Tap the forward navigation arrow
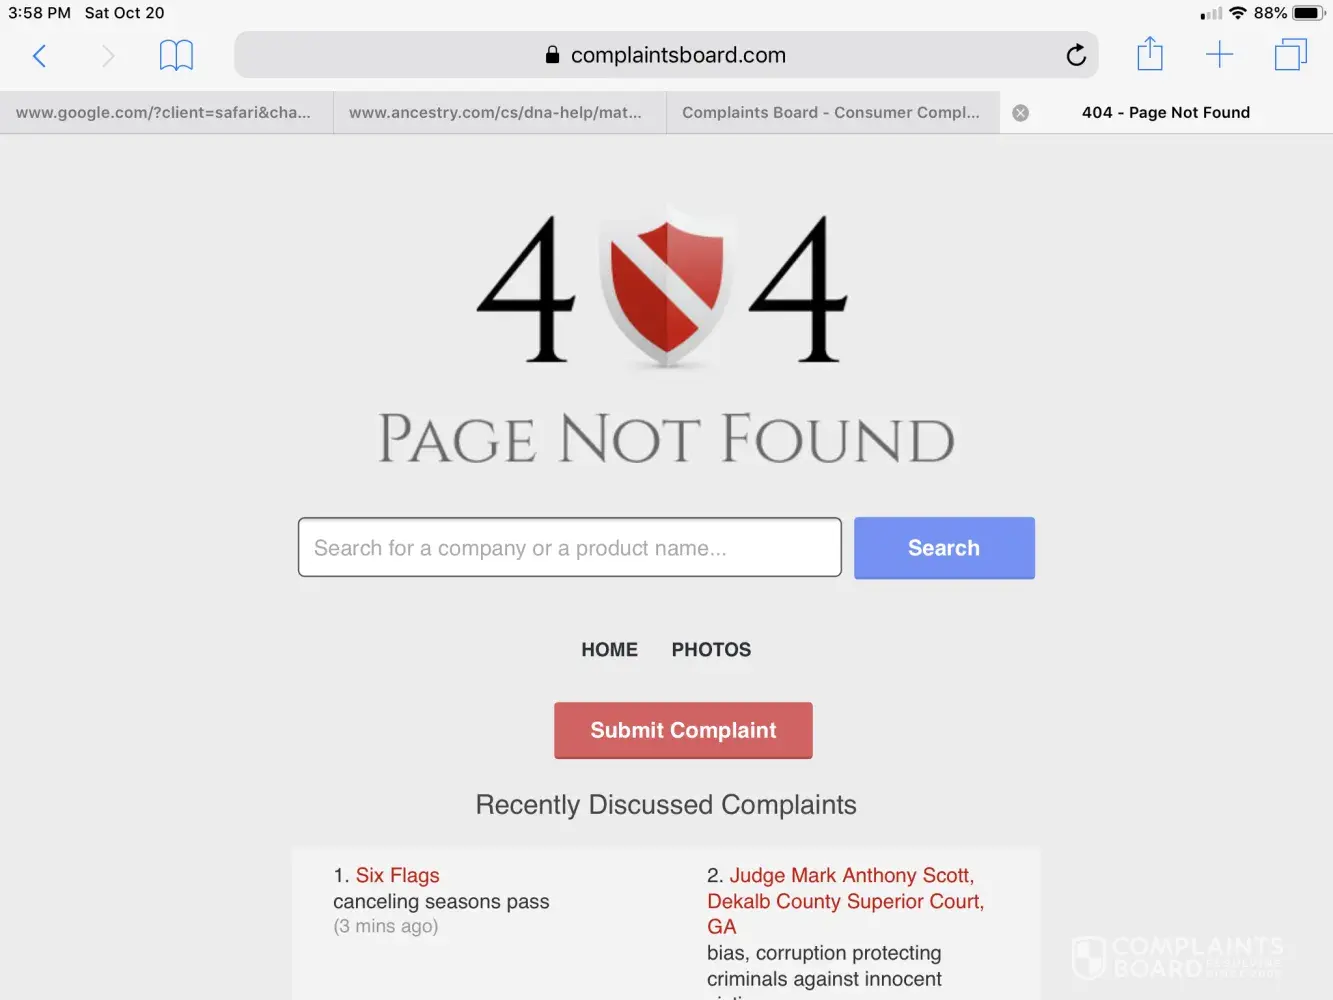1333x1000 pixels. pos(108,55)
